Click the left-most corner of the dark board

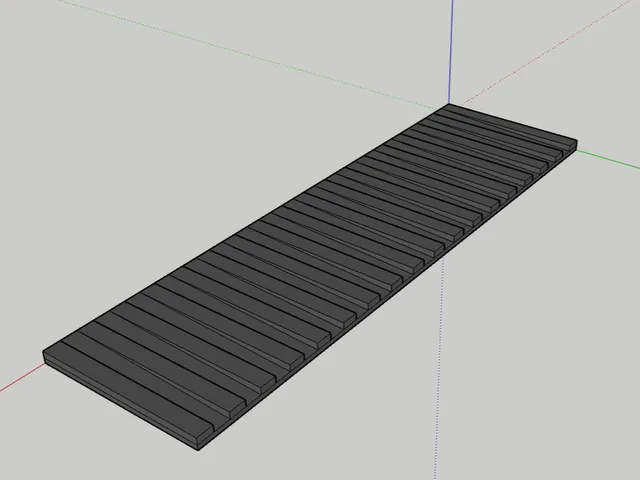click(x=44, y=353)
